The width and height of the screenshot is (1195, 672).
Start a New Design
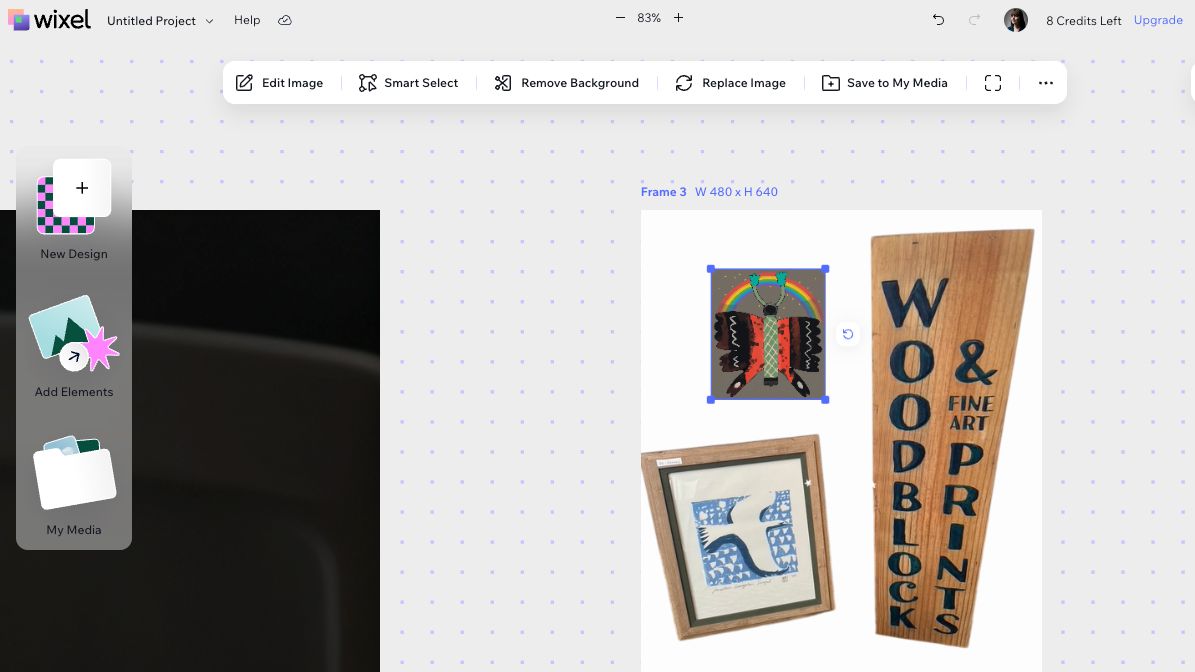pyautogui.click(x=73, y=210)
